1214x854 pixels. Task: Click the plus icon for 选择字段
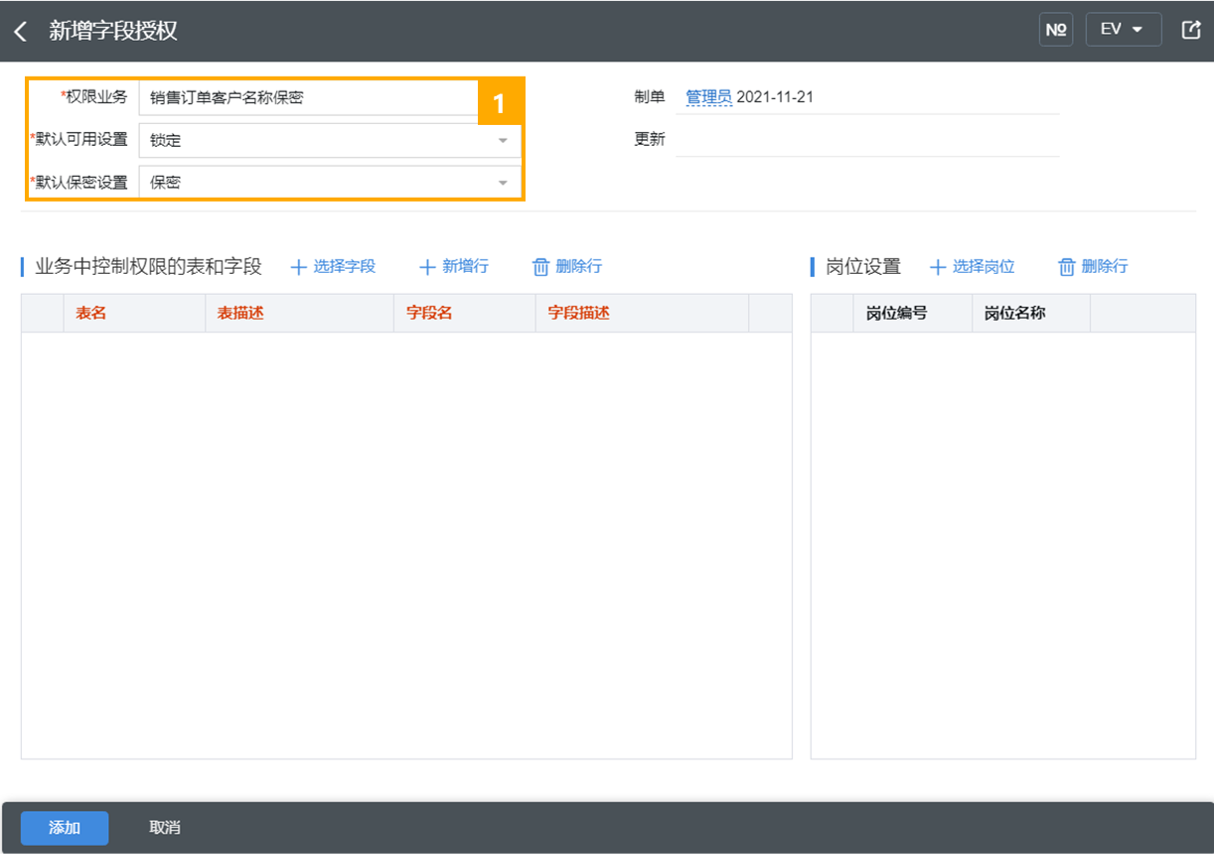(x=298, y=267)
